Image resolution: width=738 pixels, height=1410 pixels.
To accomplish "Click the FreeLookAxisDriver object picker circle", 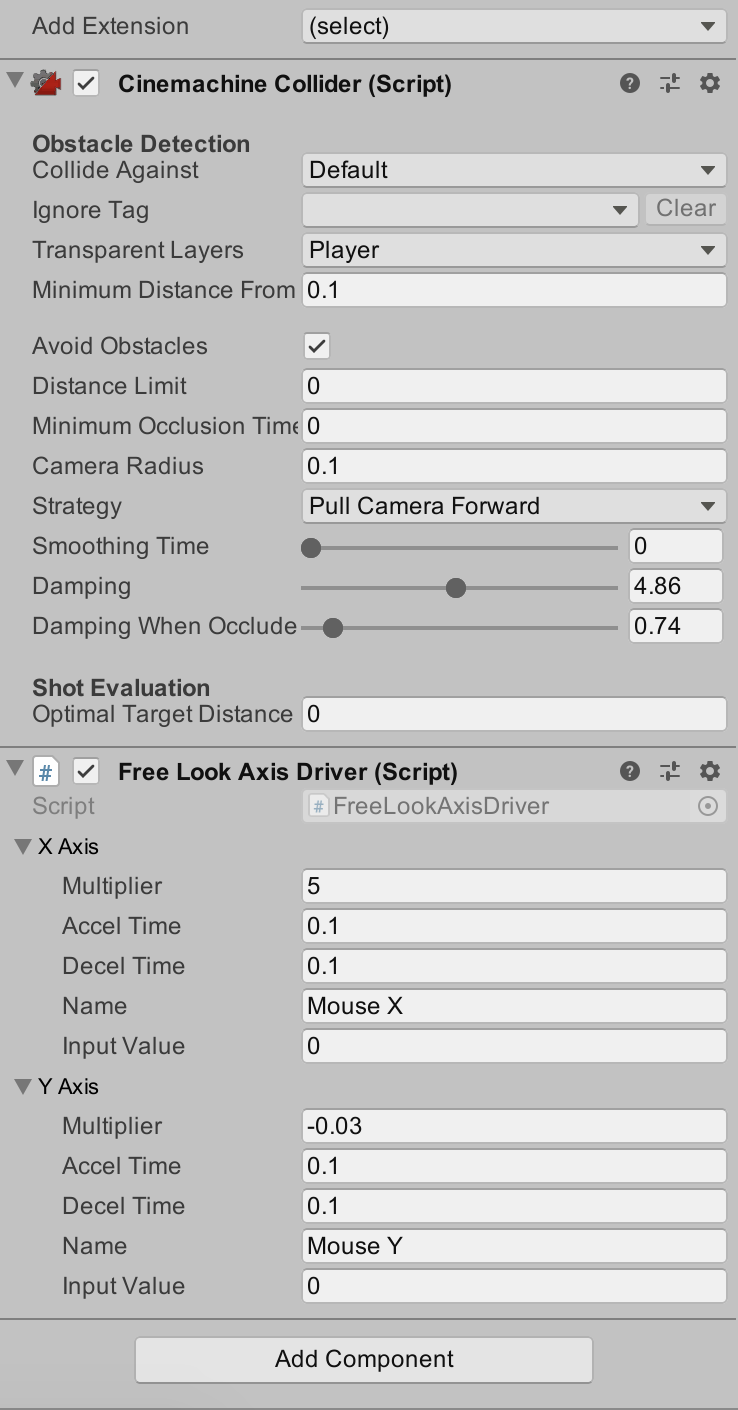I will pyautogui.click(x=708, y=806).
